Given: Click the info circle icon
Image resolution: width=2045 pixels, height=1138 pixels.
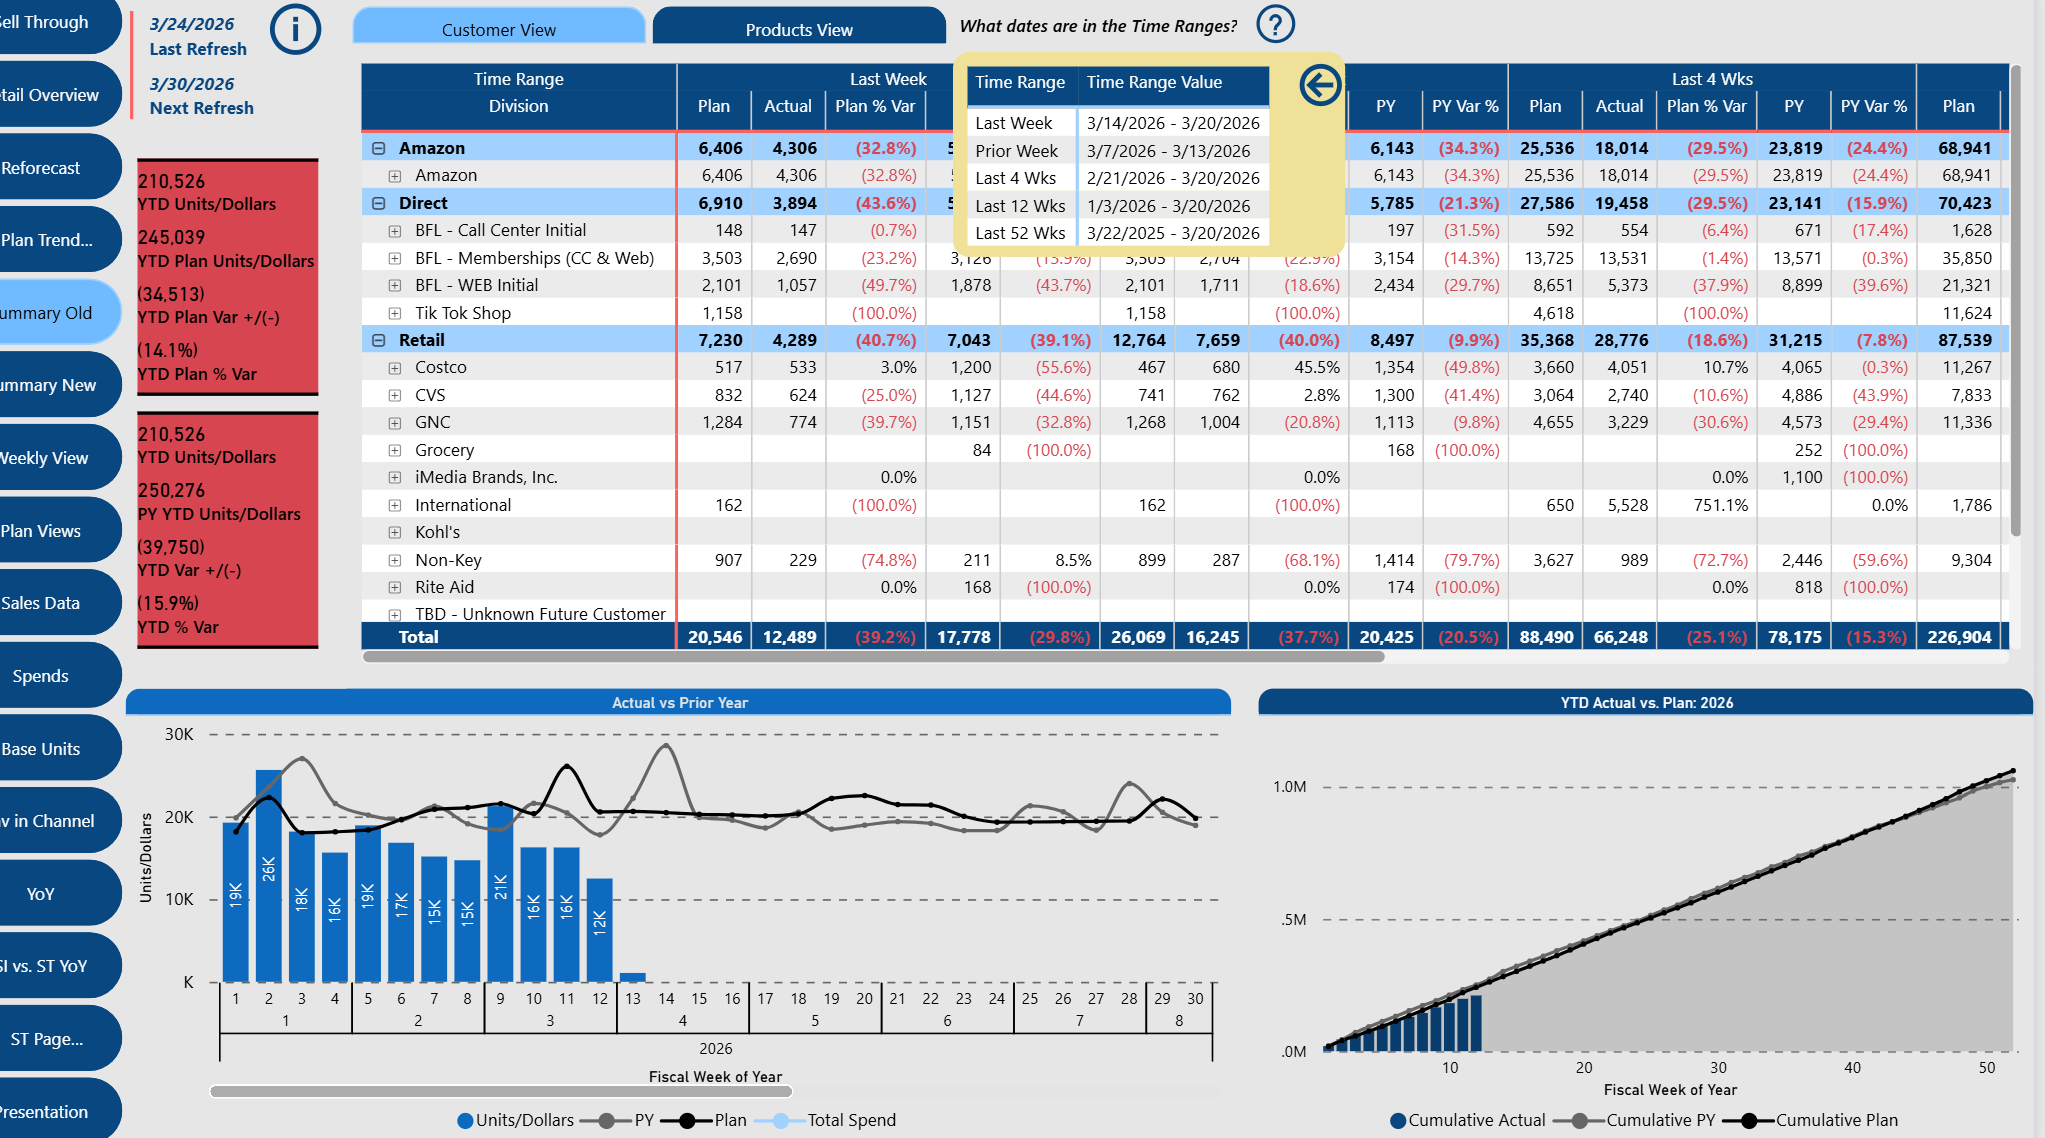Looking at the screenshot, I should (295, 30).
